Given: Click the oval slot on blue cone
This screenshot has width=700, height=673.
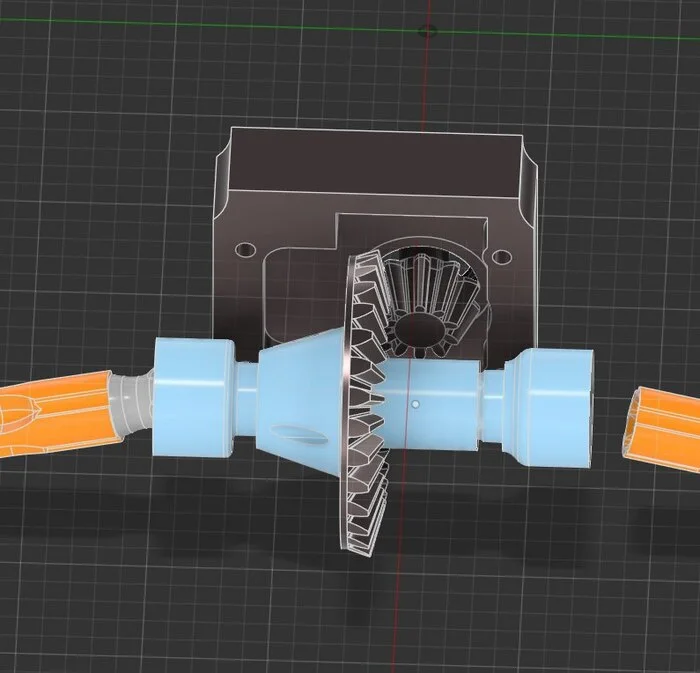Looking at the screenshot, I should 298,433.
